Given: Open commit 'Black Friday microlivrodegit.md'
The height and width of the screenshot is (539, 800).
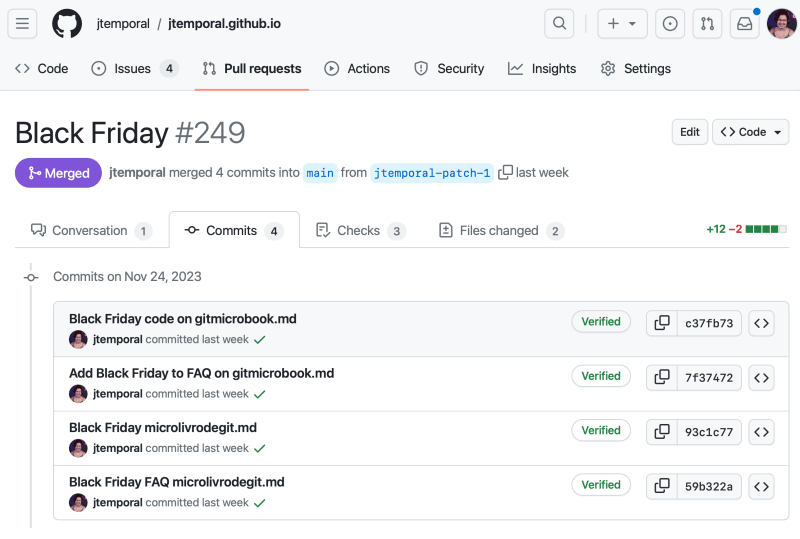Looking at the screenshot, I should (x=163, y=428).
